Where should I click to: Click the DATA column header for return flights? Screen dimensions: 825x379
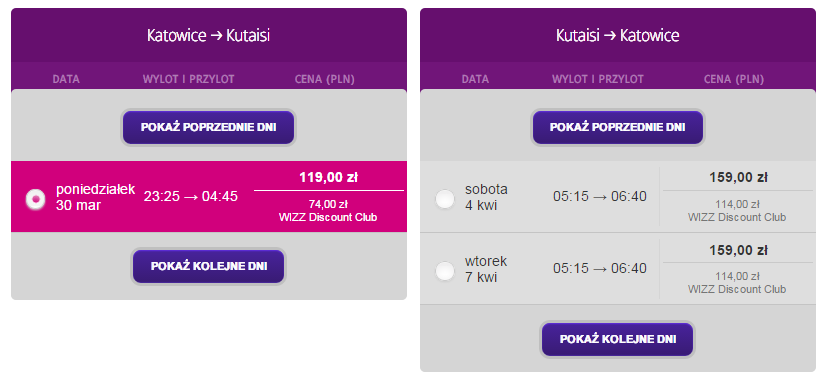pos(475,79)
